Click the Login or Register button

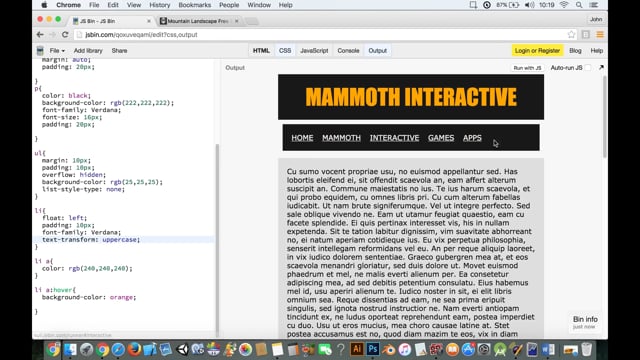click(537, 51)
